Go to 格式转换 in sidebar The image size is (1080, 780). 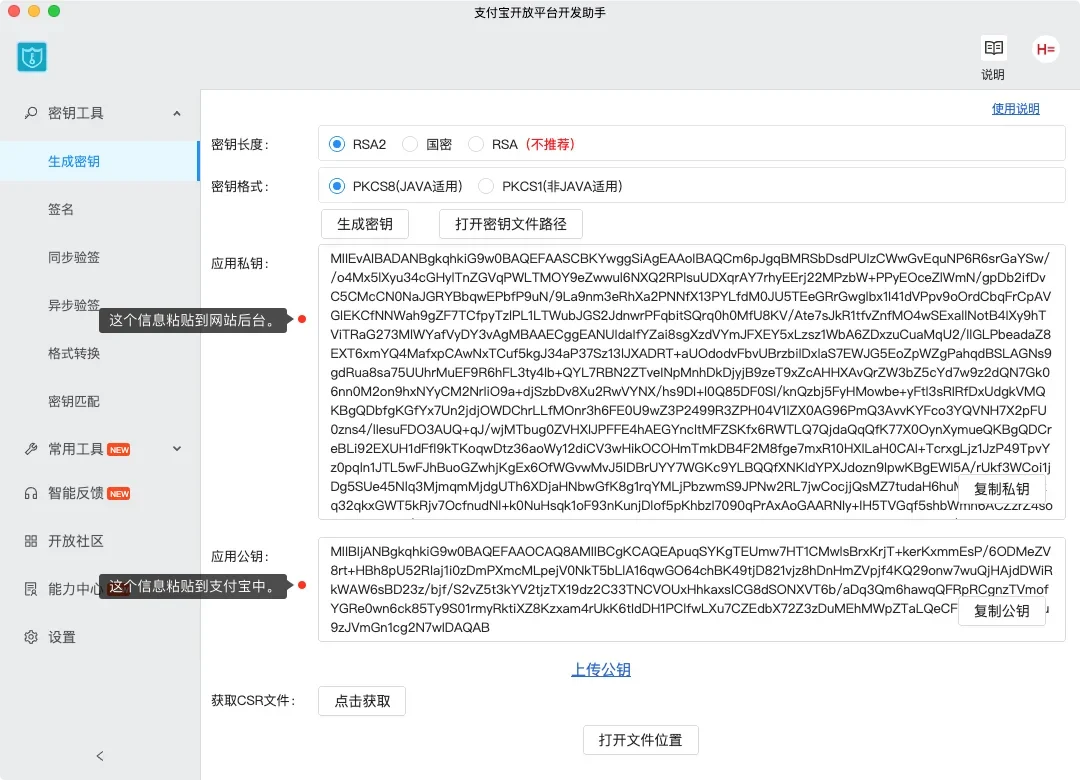[x=74, y=353]
